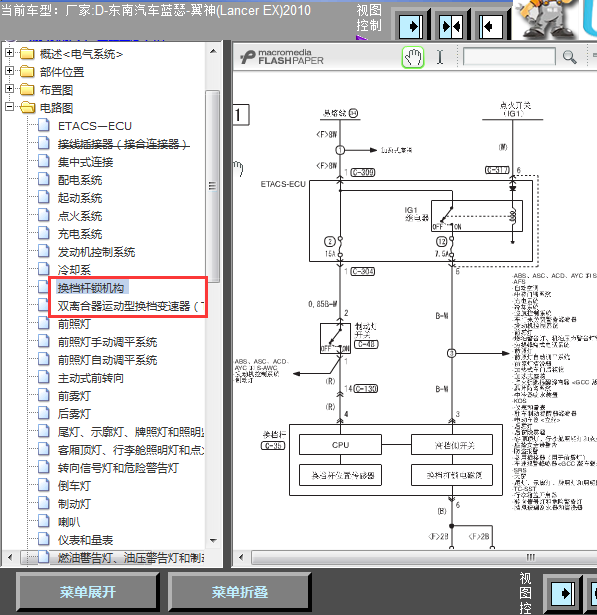Image resolution: width=597 pixels, height=615 pixels.
Task: Click the document icon beside 充电系统
Action: [44, 233]
